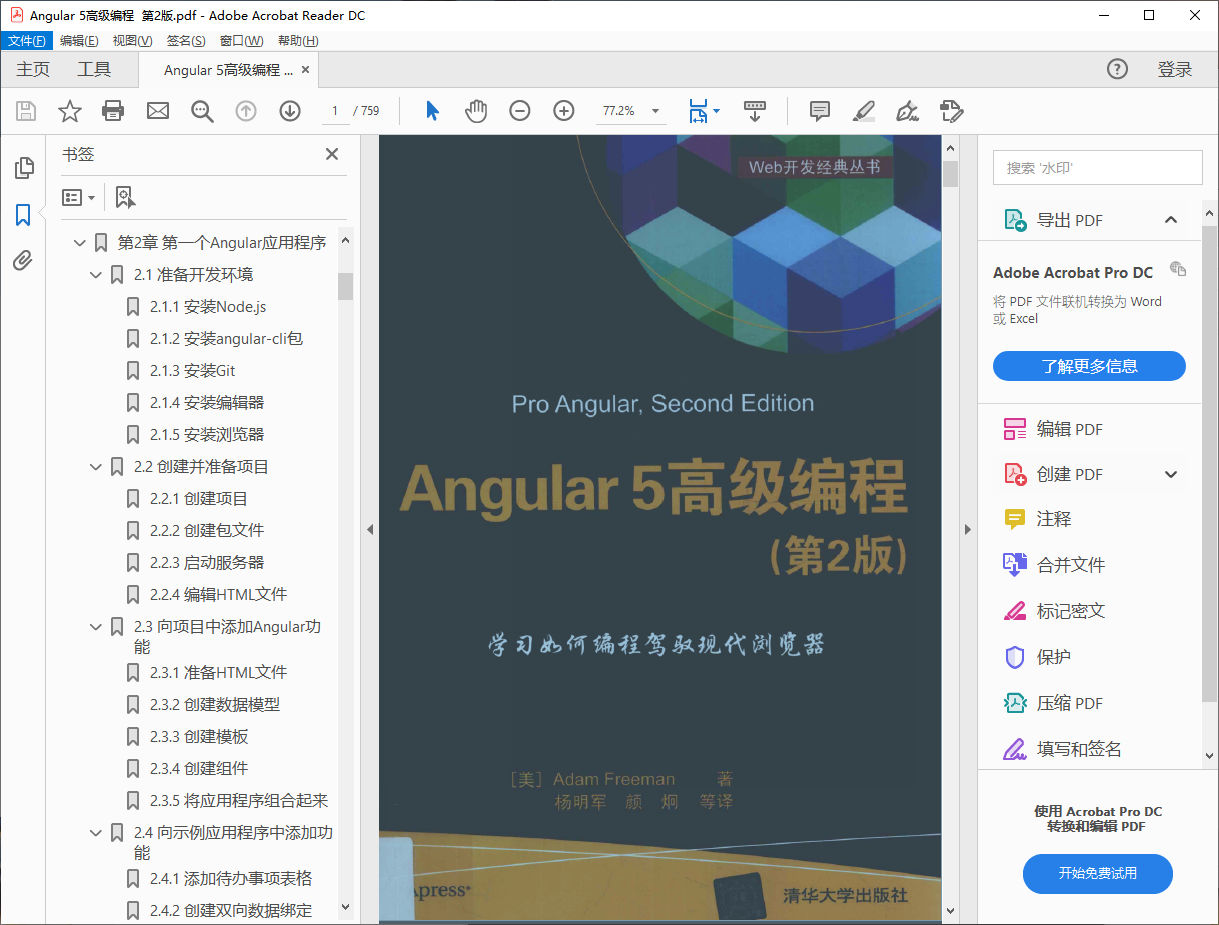The height and width of the screenshot is (925, 1219).
Task: Click the find current bookmark icon
Action: tap(124, 197)
